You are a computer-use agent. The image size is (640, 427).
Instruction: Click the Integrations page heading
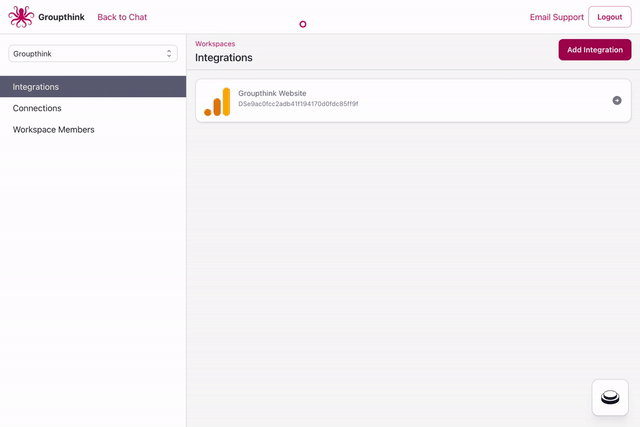(x=224, y=58)
